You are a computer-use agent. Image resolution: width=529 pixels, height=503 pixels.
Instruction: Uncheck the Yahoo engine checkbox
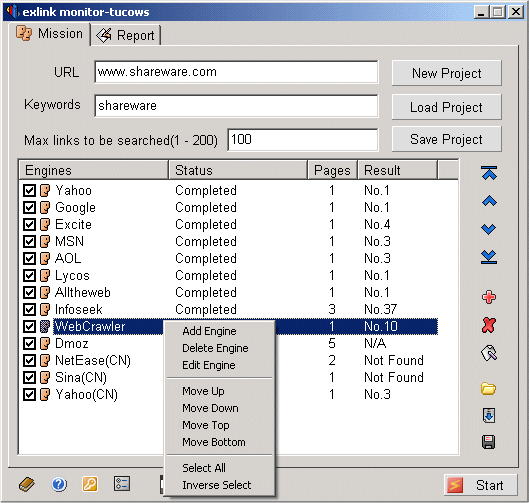pyautogui.click(x=29, y=191)
